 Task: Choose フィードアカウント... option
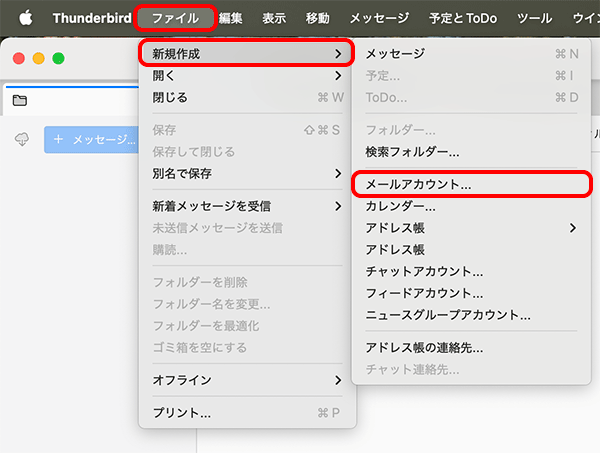424,293
